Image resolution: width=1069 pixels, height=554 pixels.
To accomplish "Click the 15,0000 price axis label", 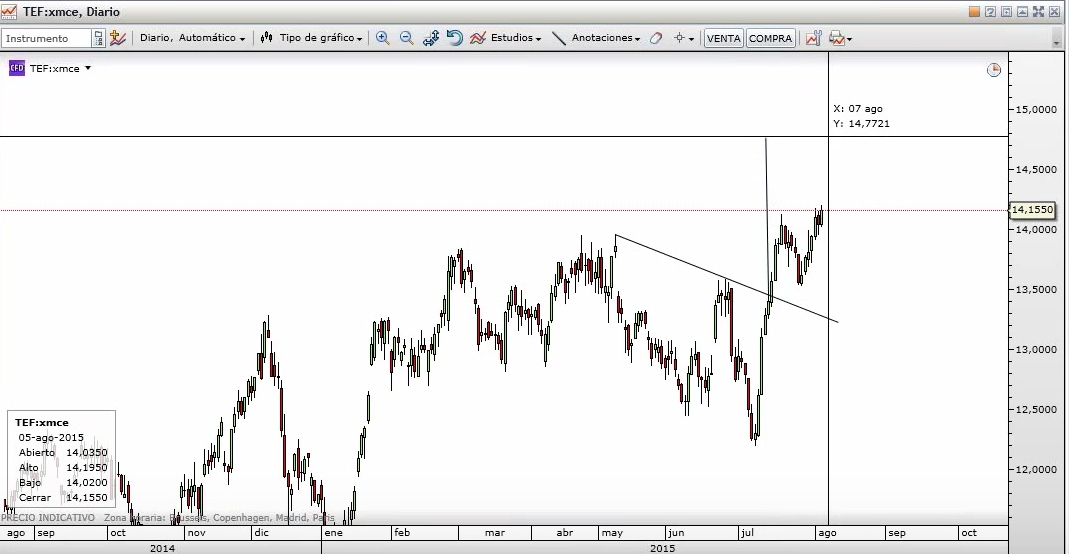I will pos(1036,109).
